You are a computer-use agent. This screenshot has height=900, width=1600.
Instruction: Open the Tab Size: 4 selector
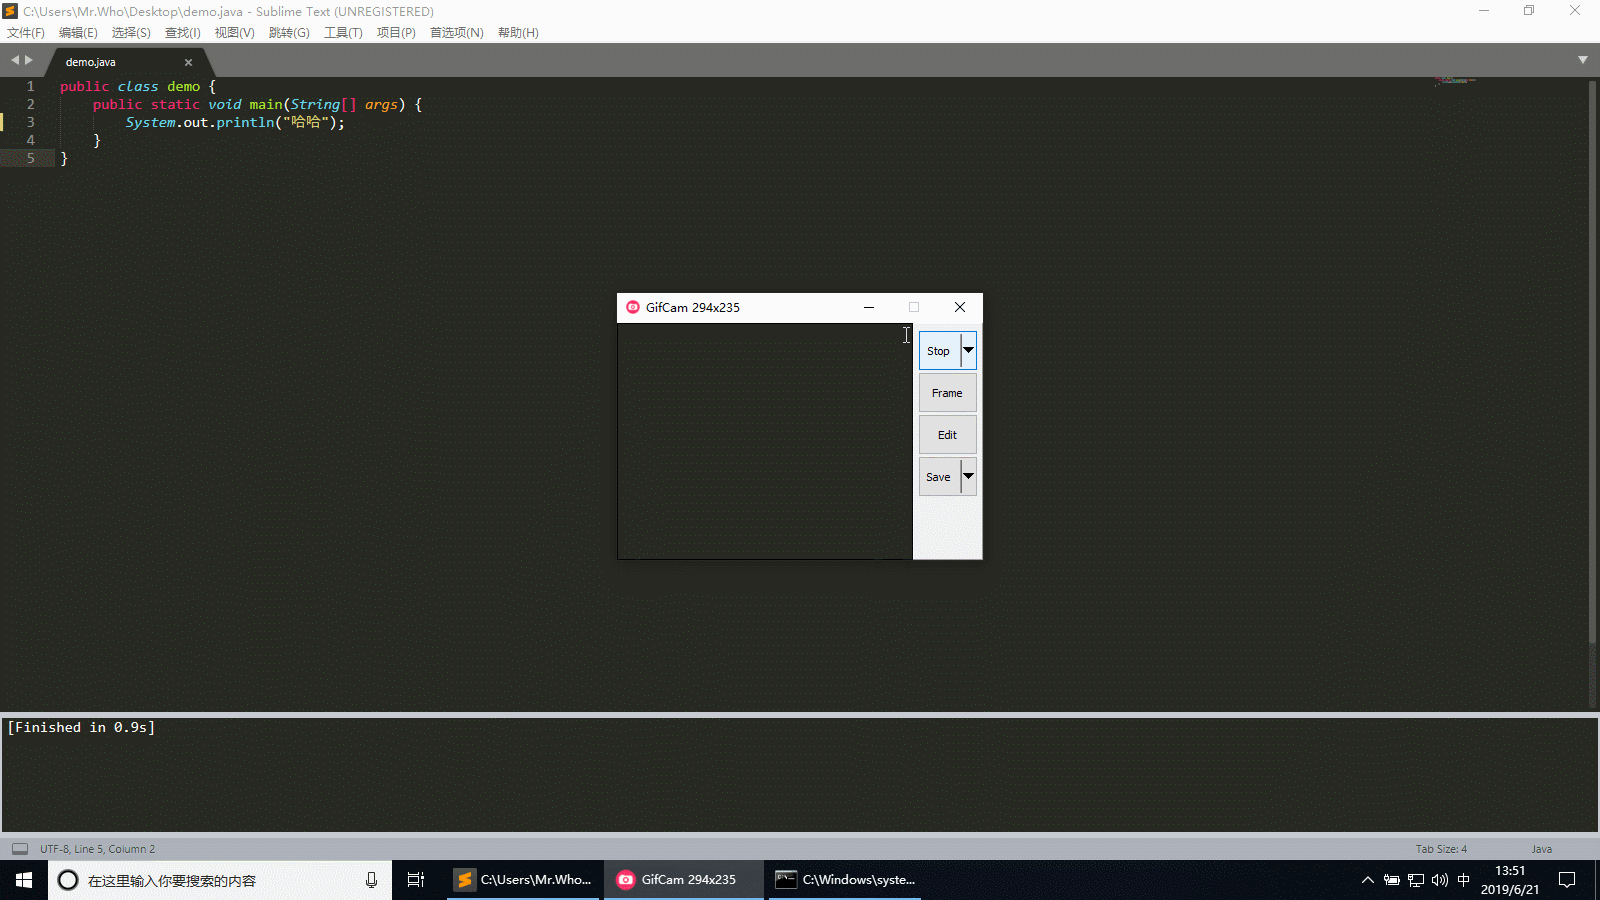(x=1441, y=849)
